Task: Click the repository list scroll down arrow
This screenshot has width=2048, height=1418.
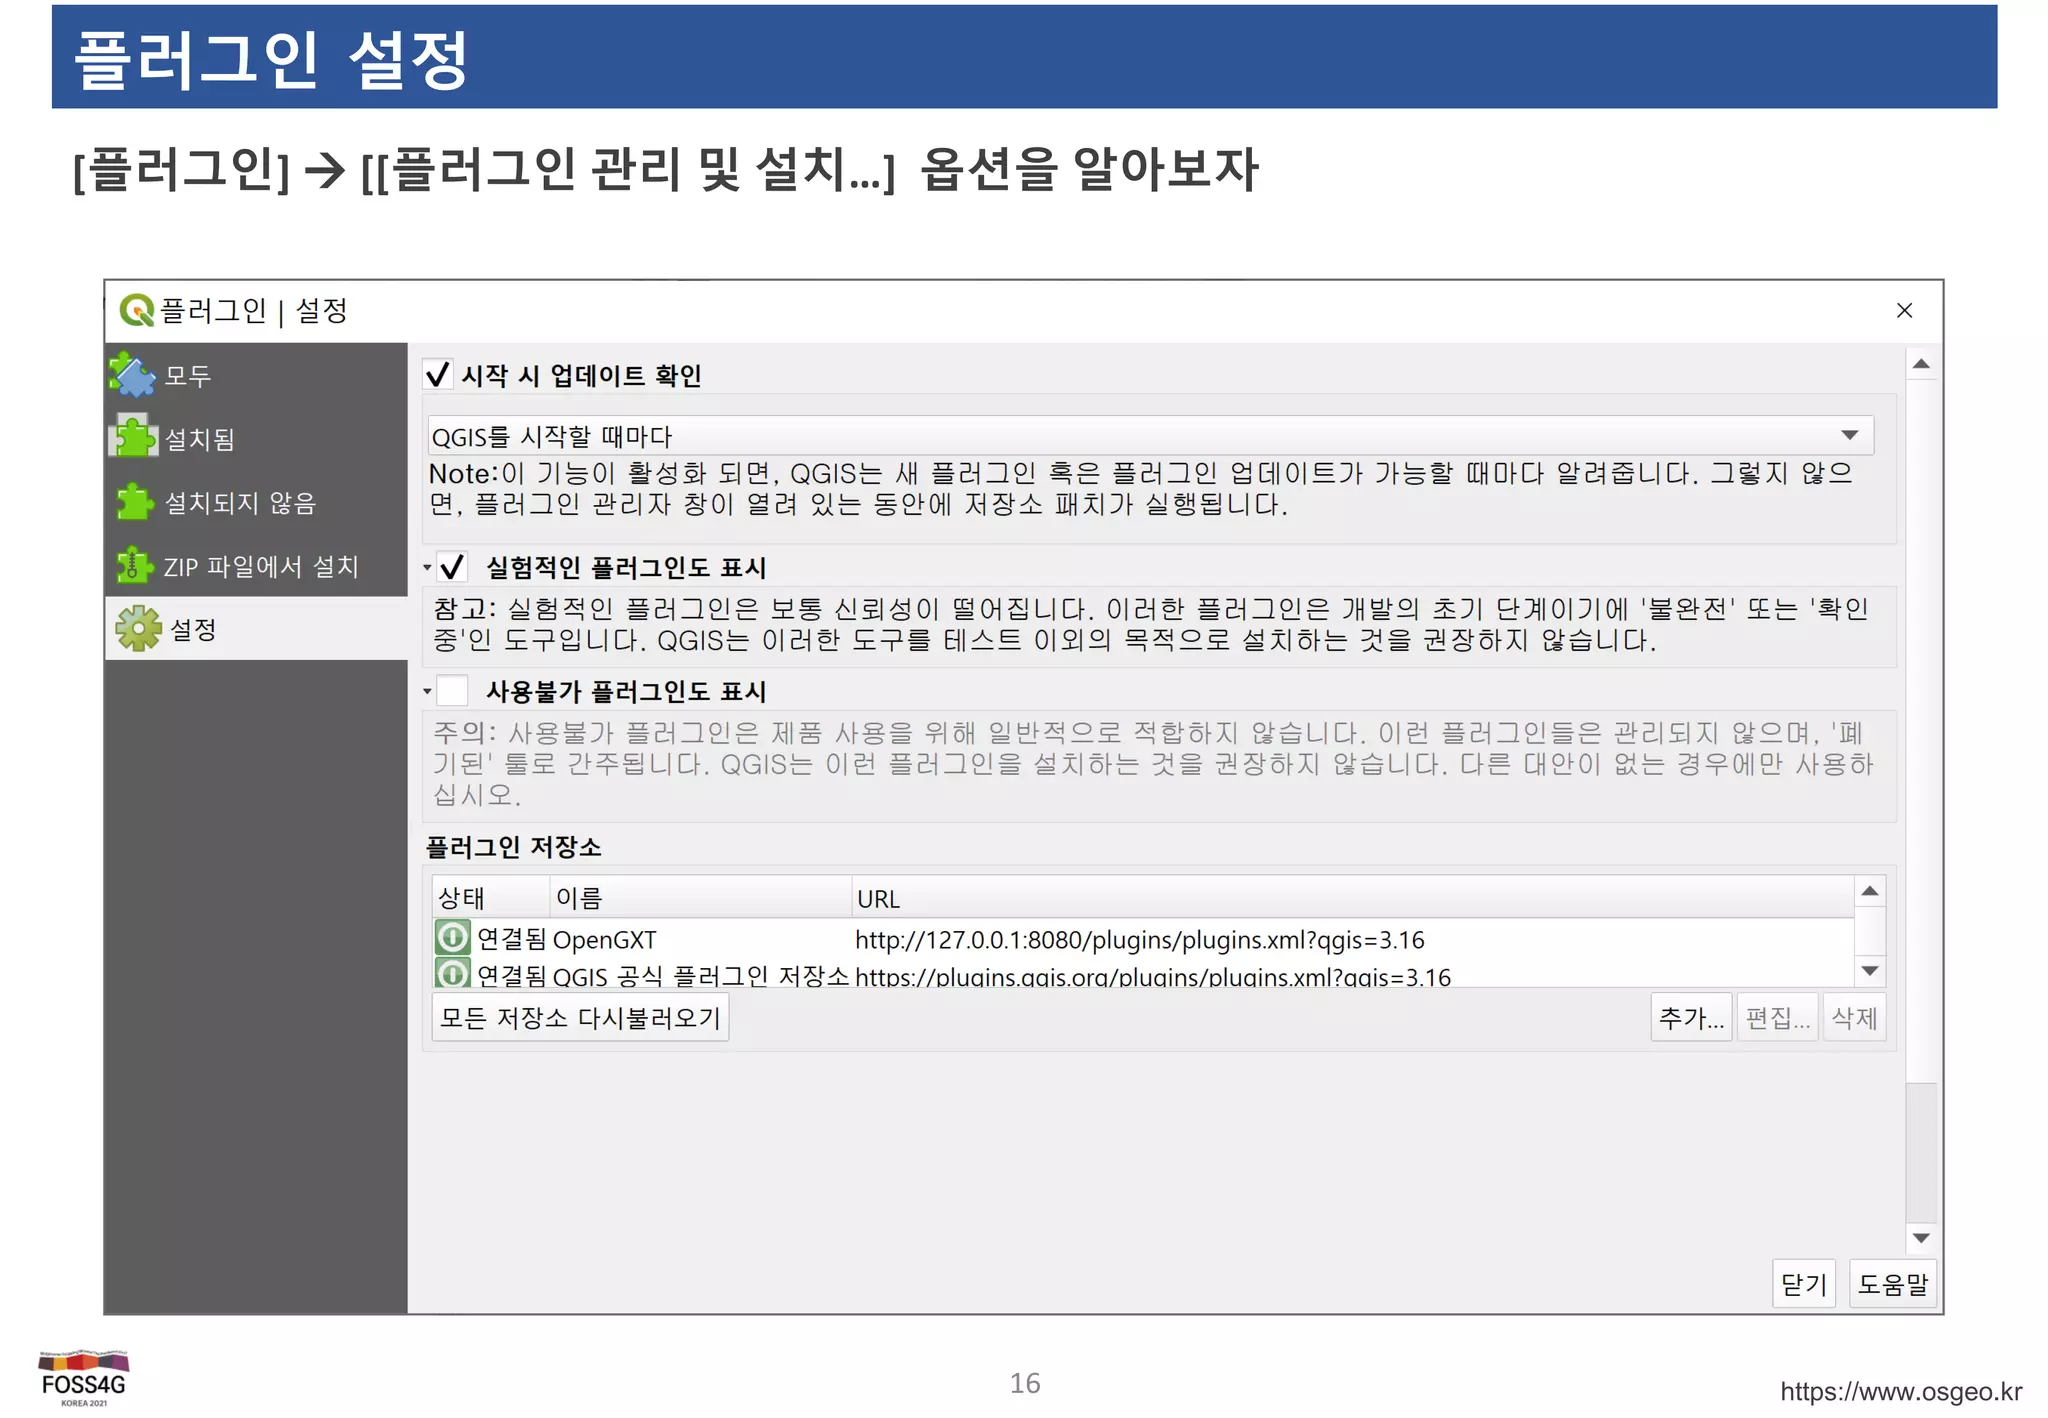Action: (1870, 971)
